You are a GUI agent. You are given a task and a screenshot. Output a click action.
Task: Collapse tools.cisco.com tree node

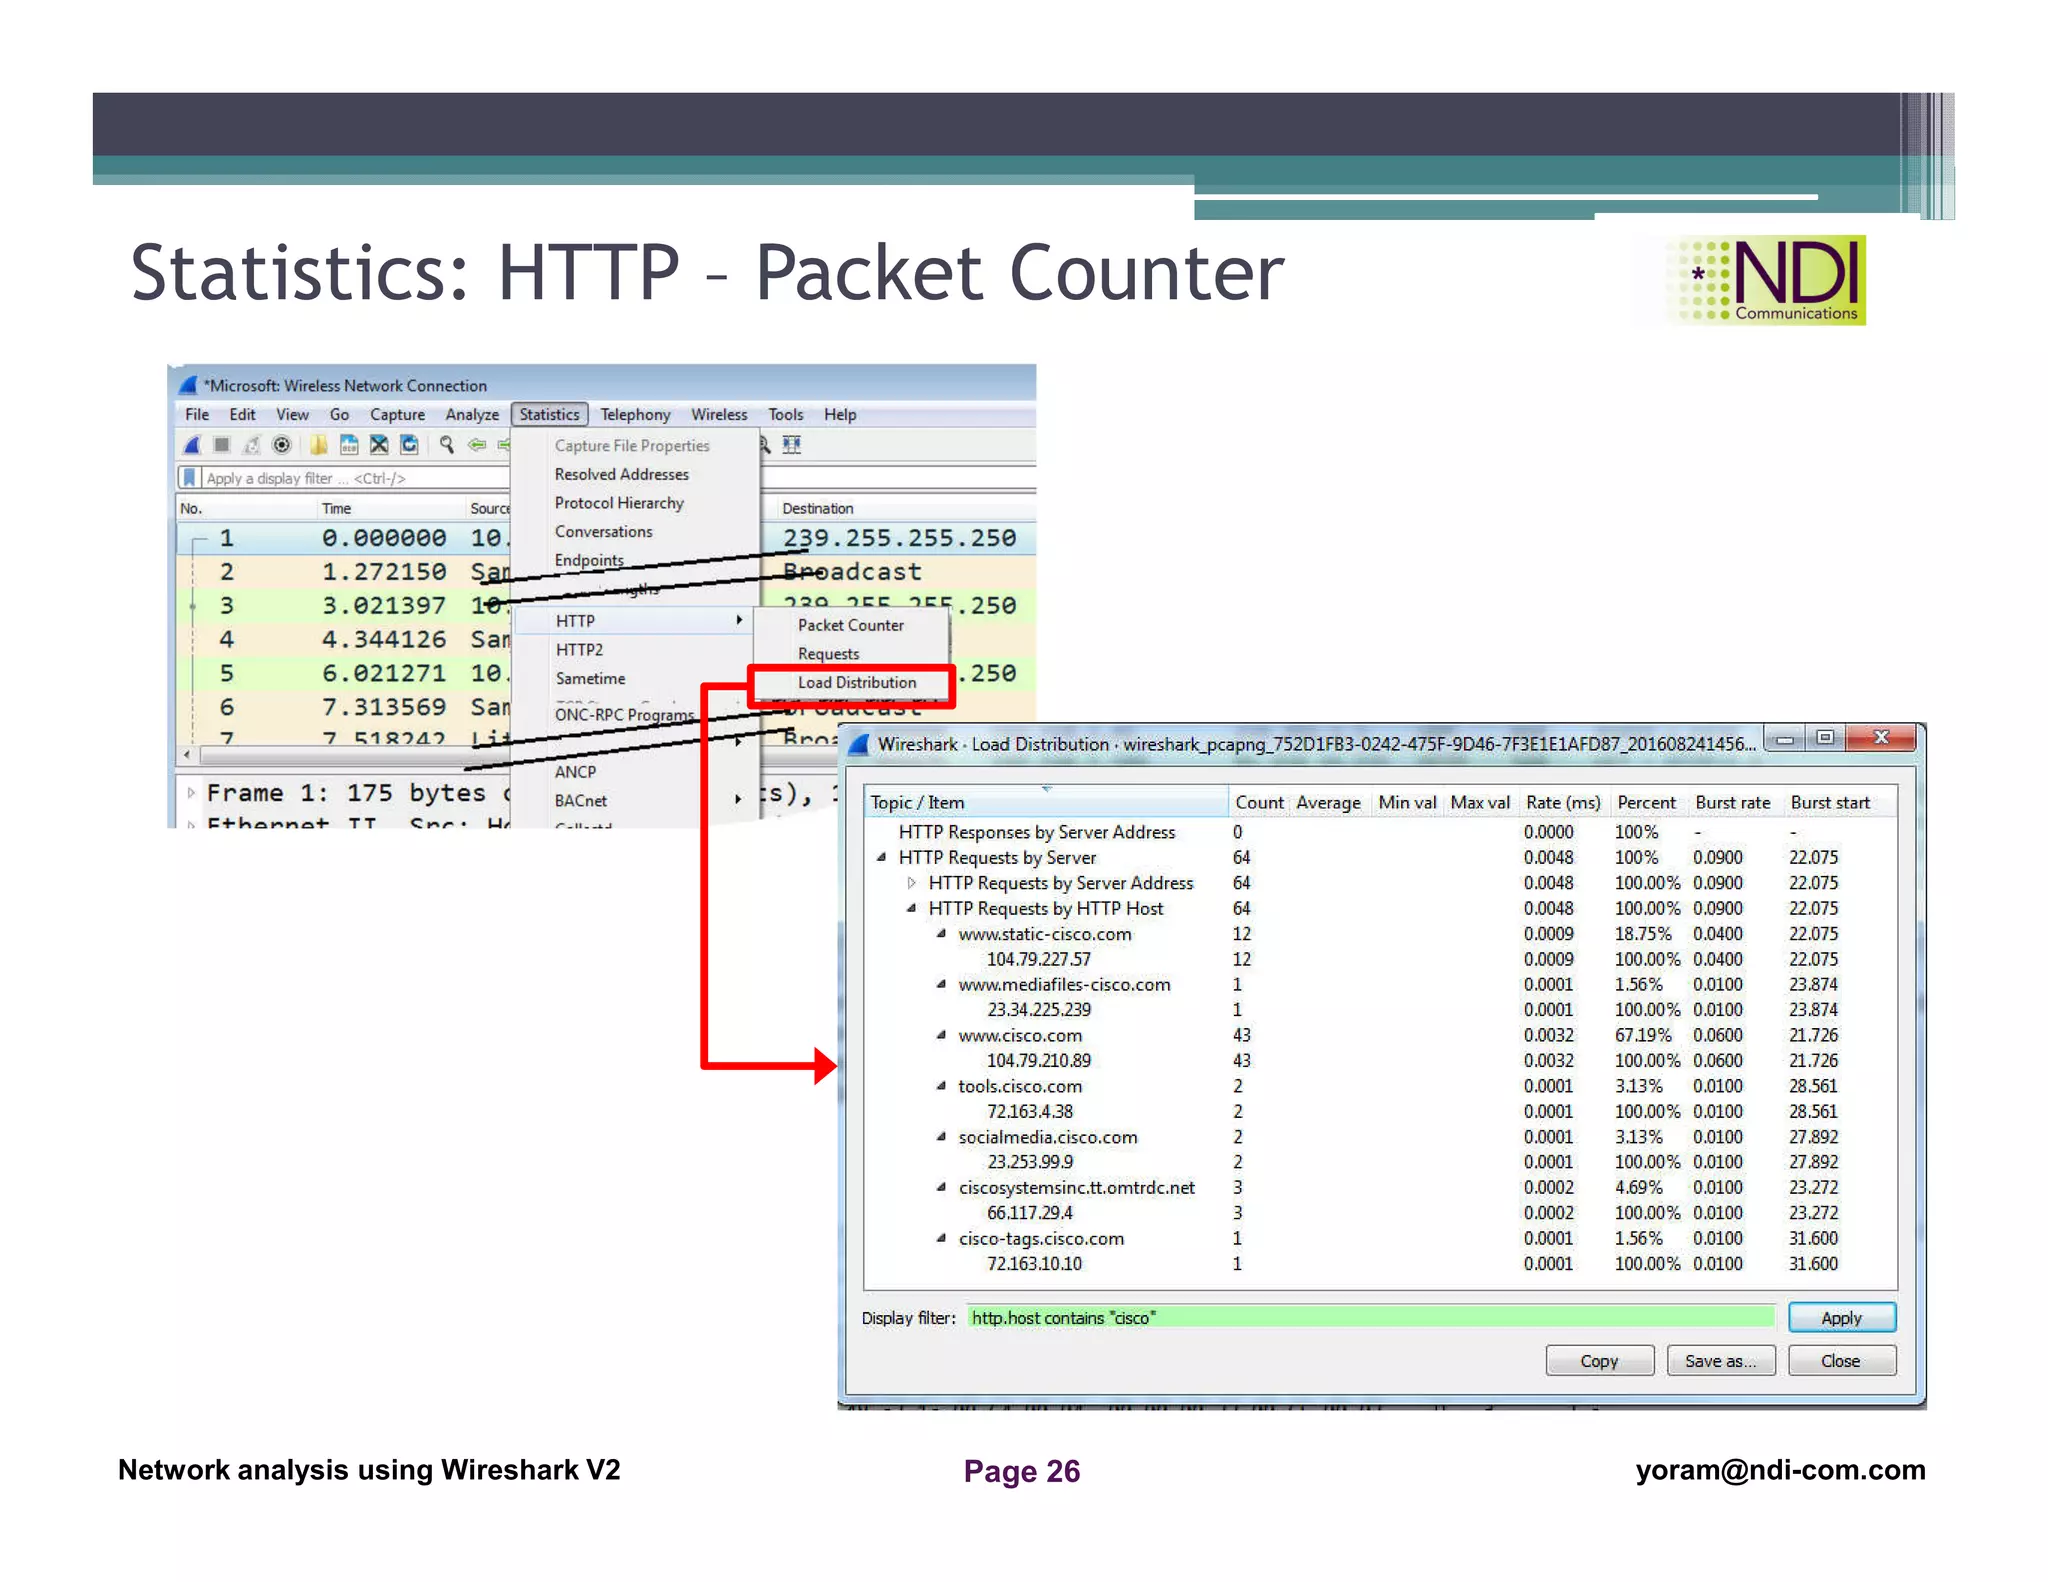(941, 1086)
